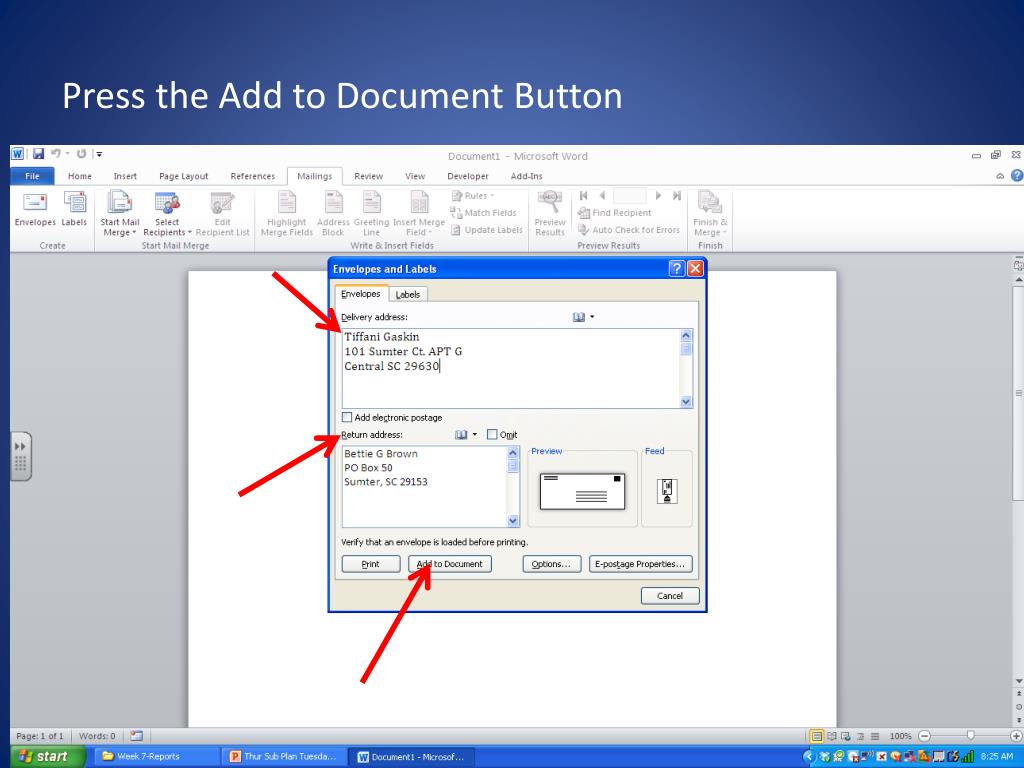This screenshot has width=1024, height=768.
Task: Open Word Help with the blue question mark
Action: pos(1017,176)
